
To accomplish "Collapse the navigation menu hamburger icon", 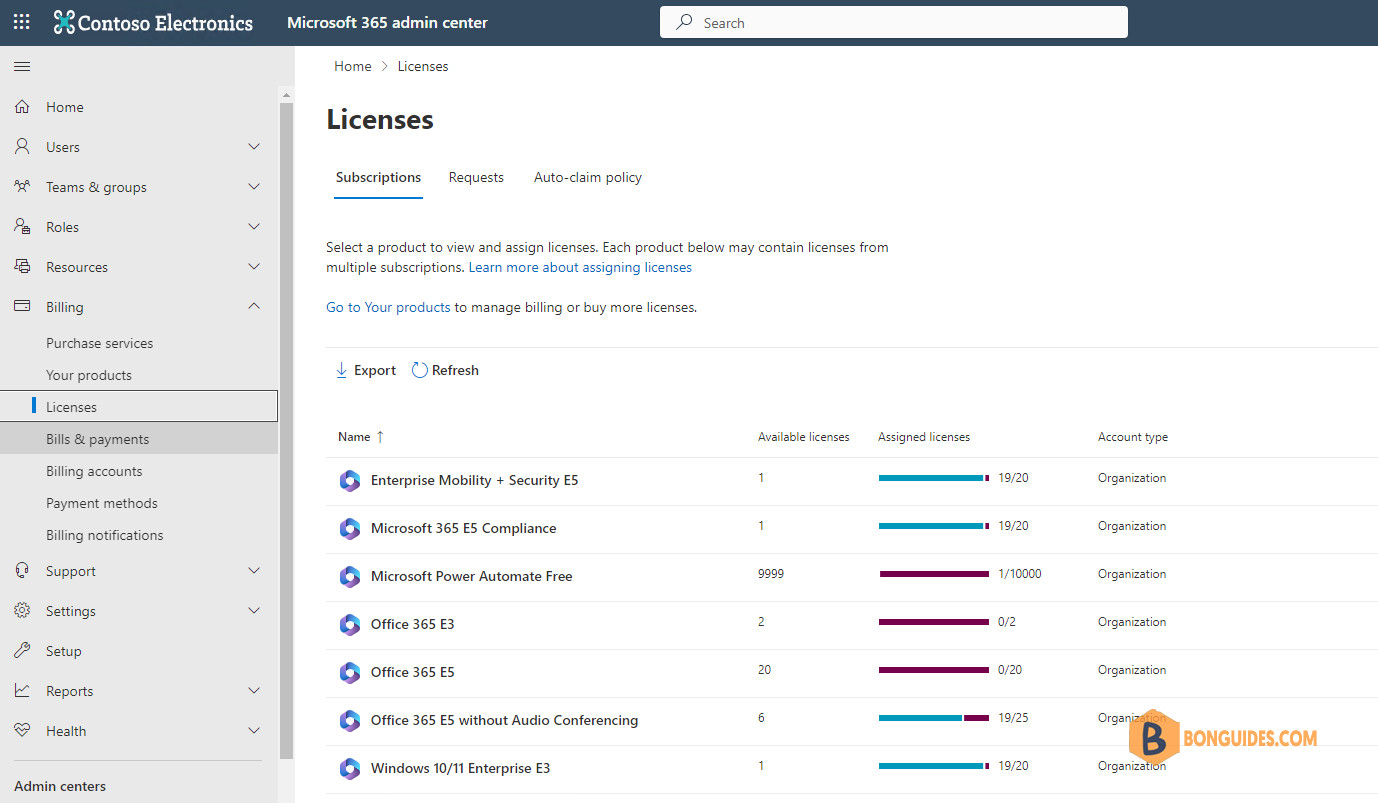I will 22,67.
